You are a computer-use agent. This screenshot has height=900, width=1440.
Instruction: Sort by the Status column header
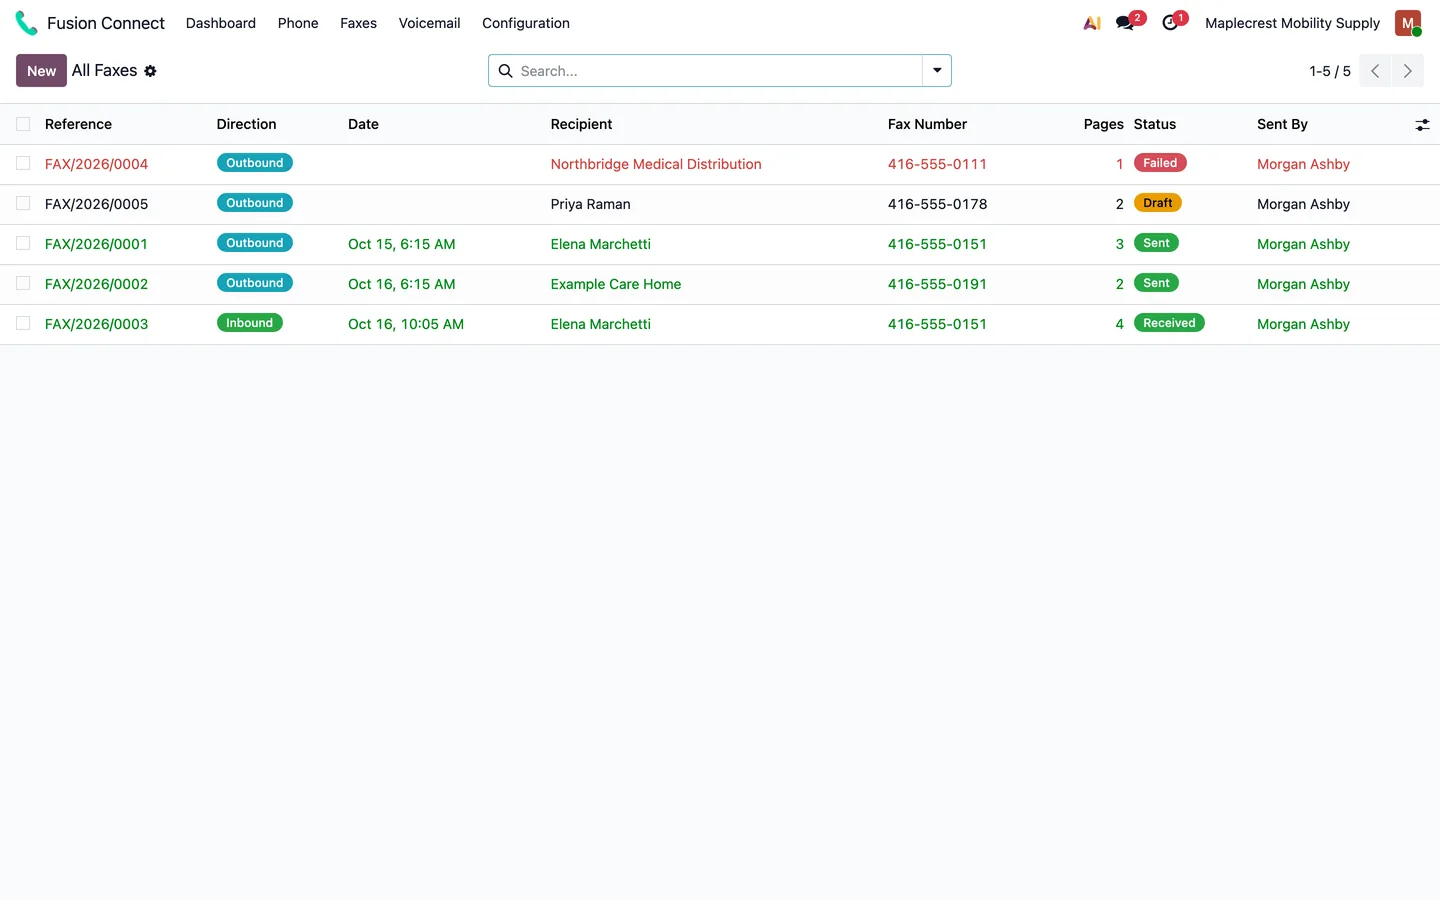point(1155,124)
